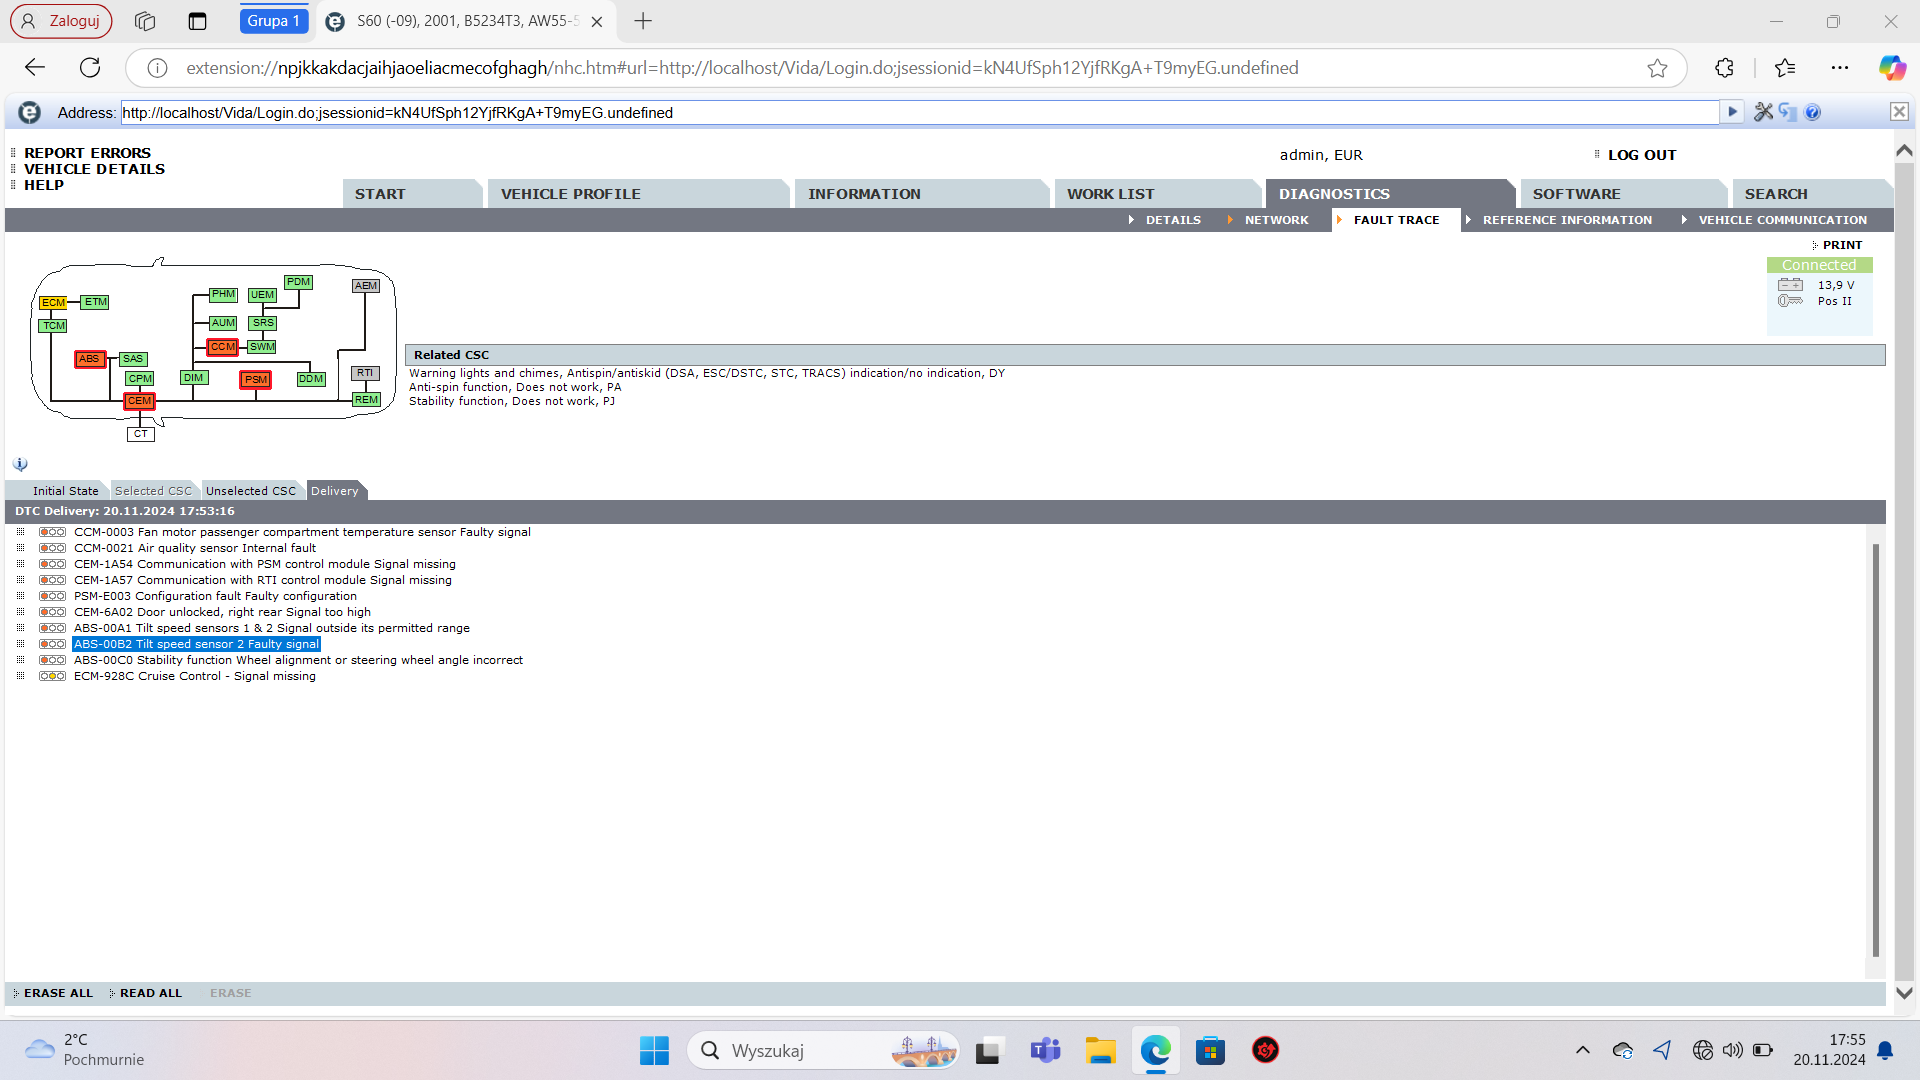Click status indicator for CCM-0003 fault
Image resolution: width=1920 pixels, height=1080 pixels.
tap(52, 532)
